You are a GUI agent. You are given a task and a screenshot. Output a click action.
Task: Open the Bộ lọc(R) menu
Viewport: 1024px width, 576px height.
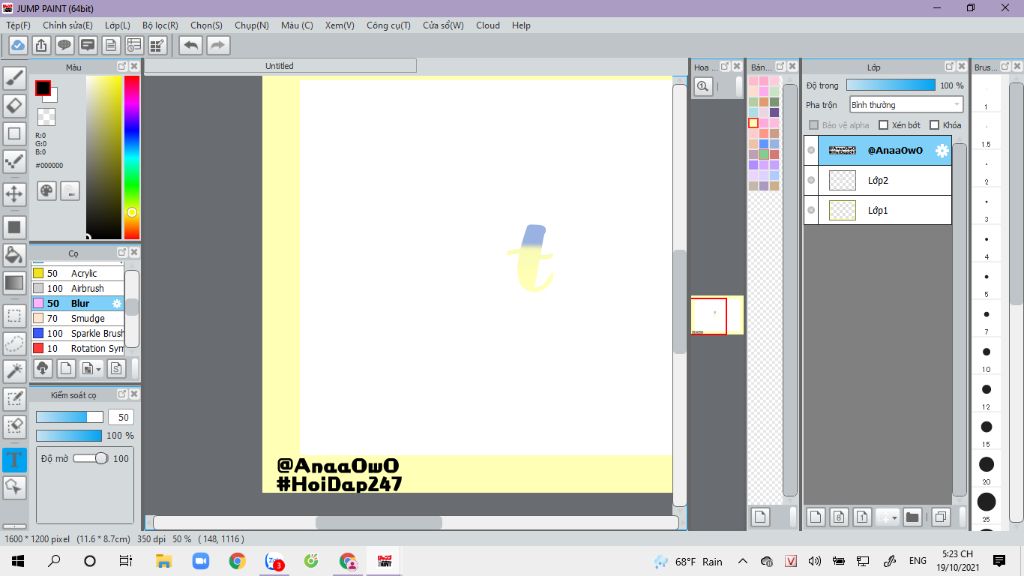click(160, 25)
